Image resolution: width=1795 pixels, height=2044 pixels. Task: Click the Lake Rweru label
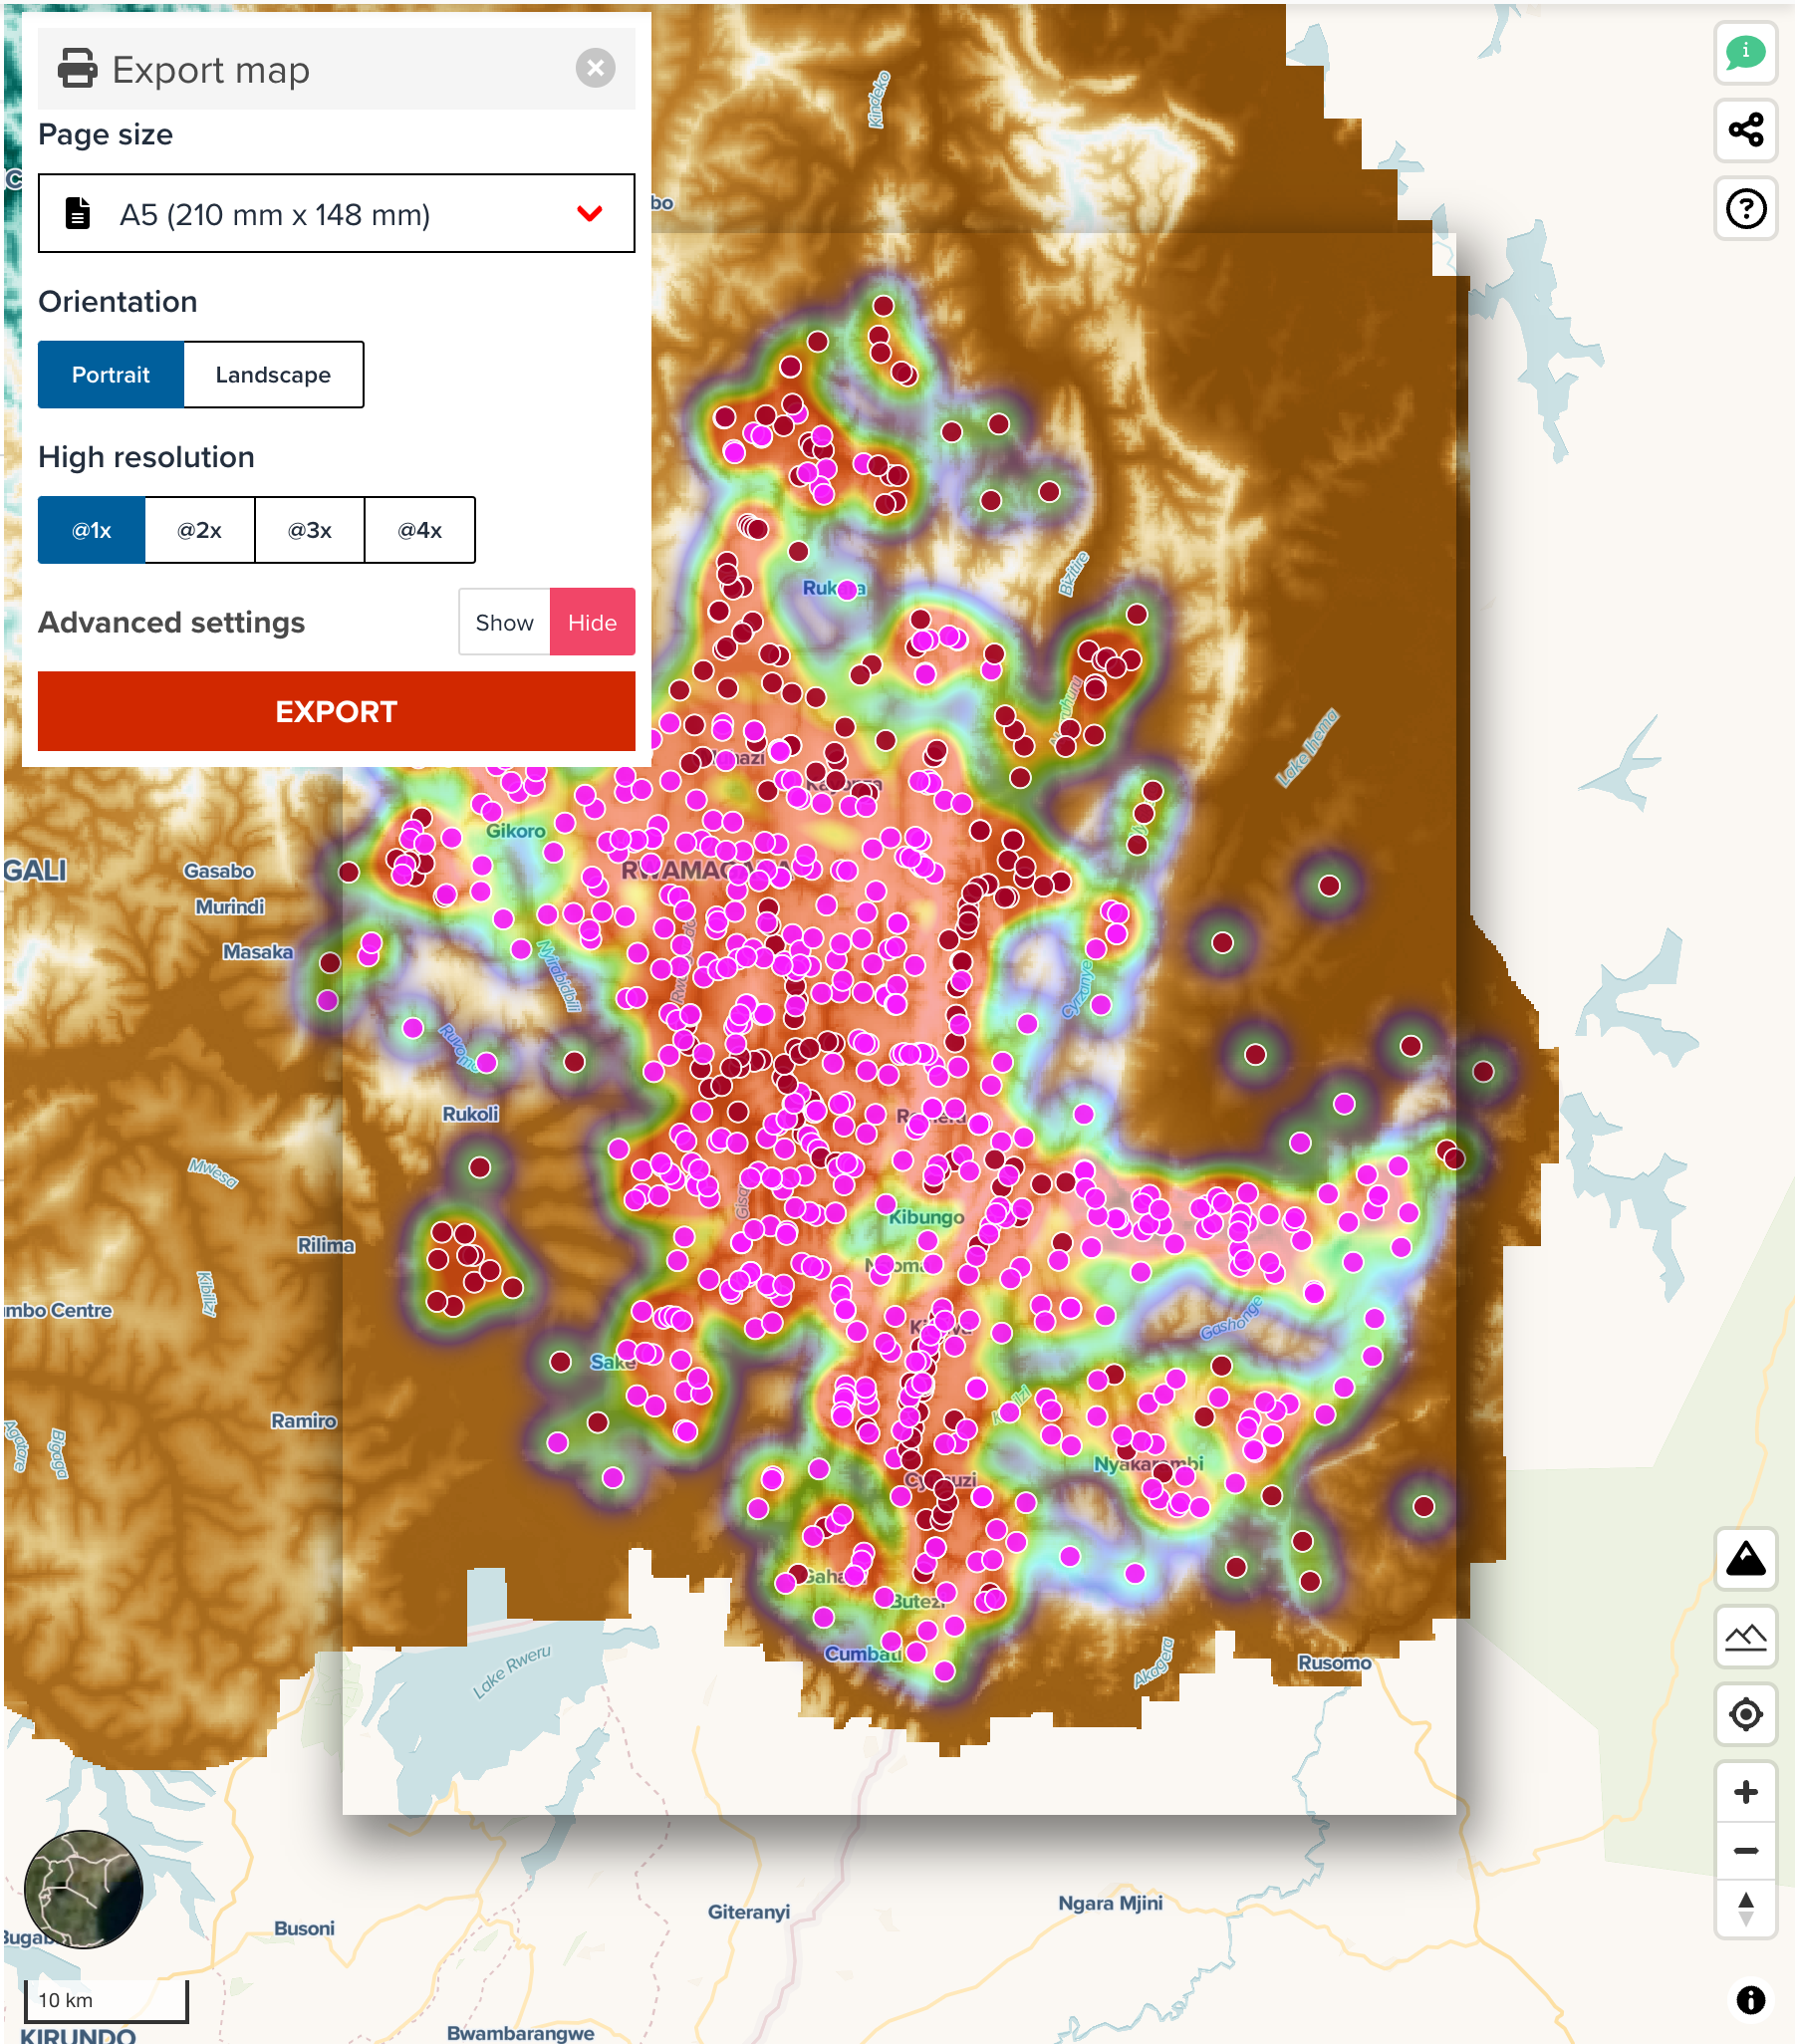[511, 1671]
